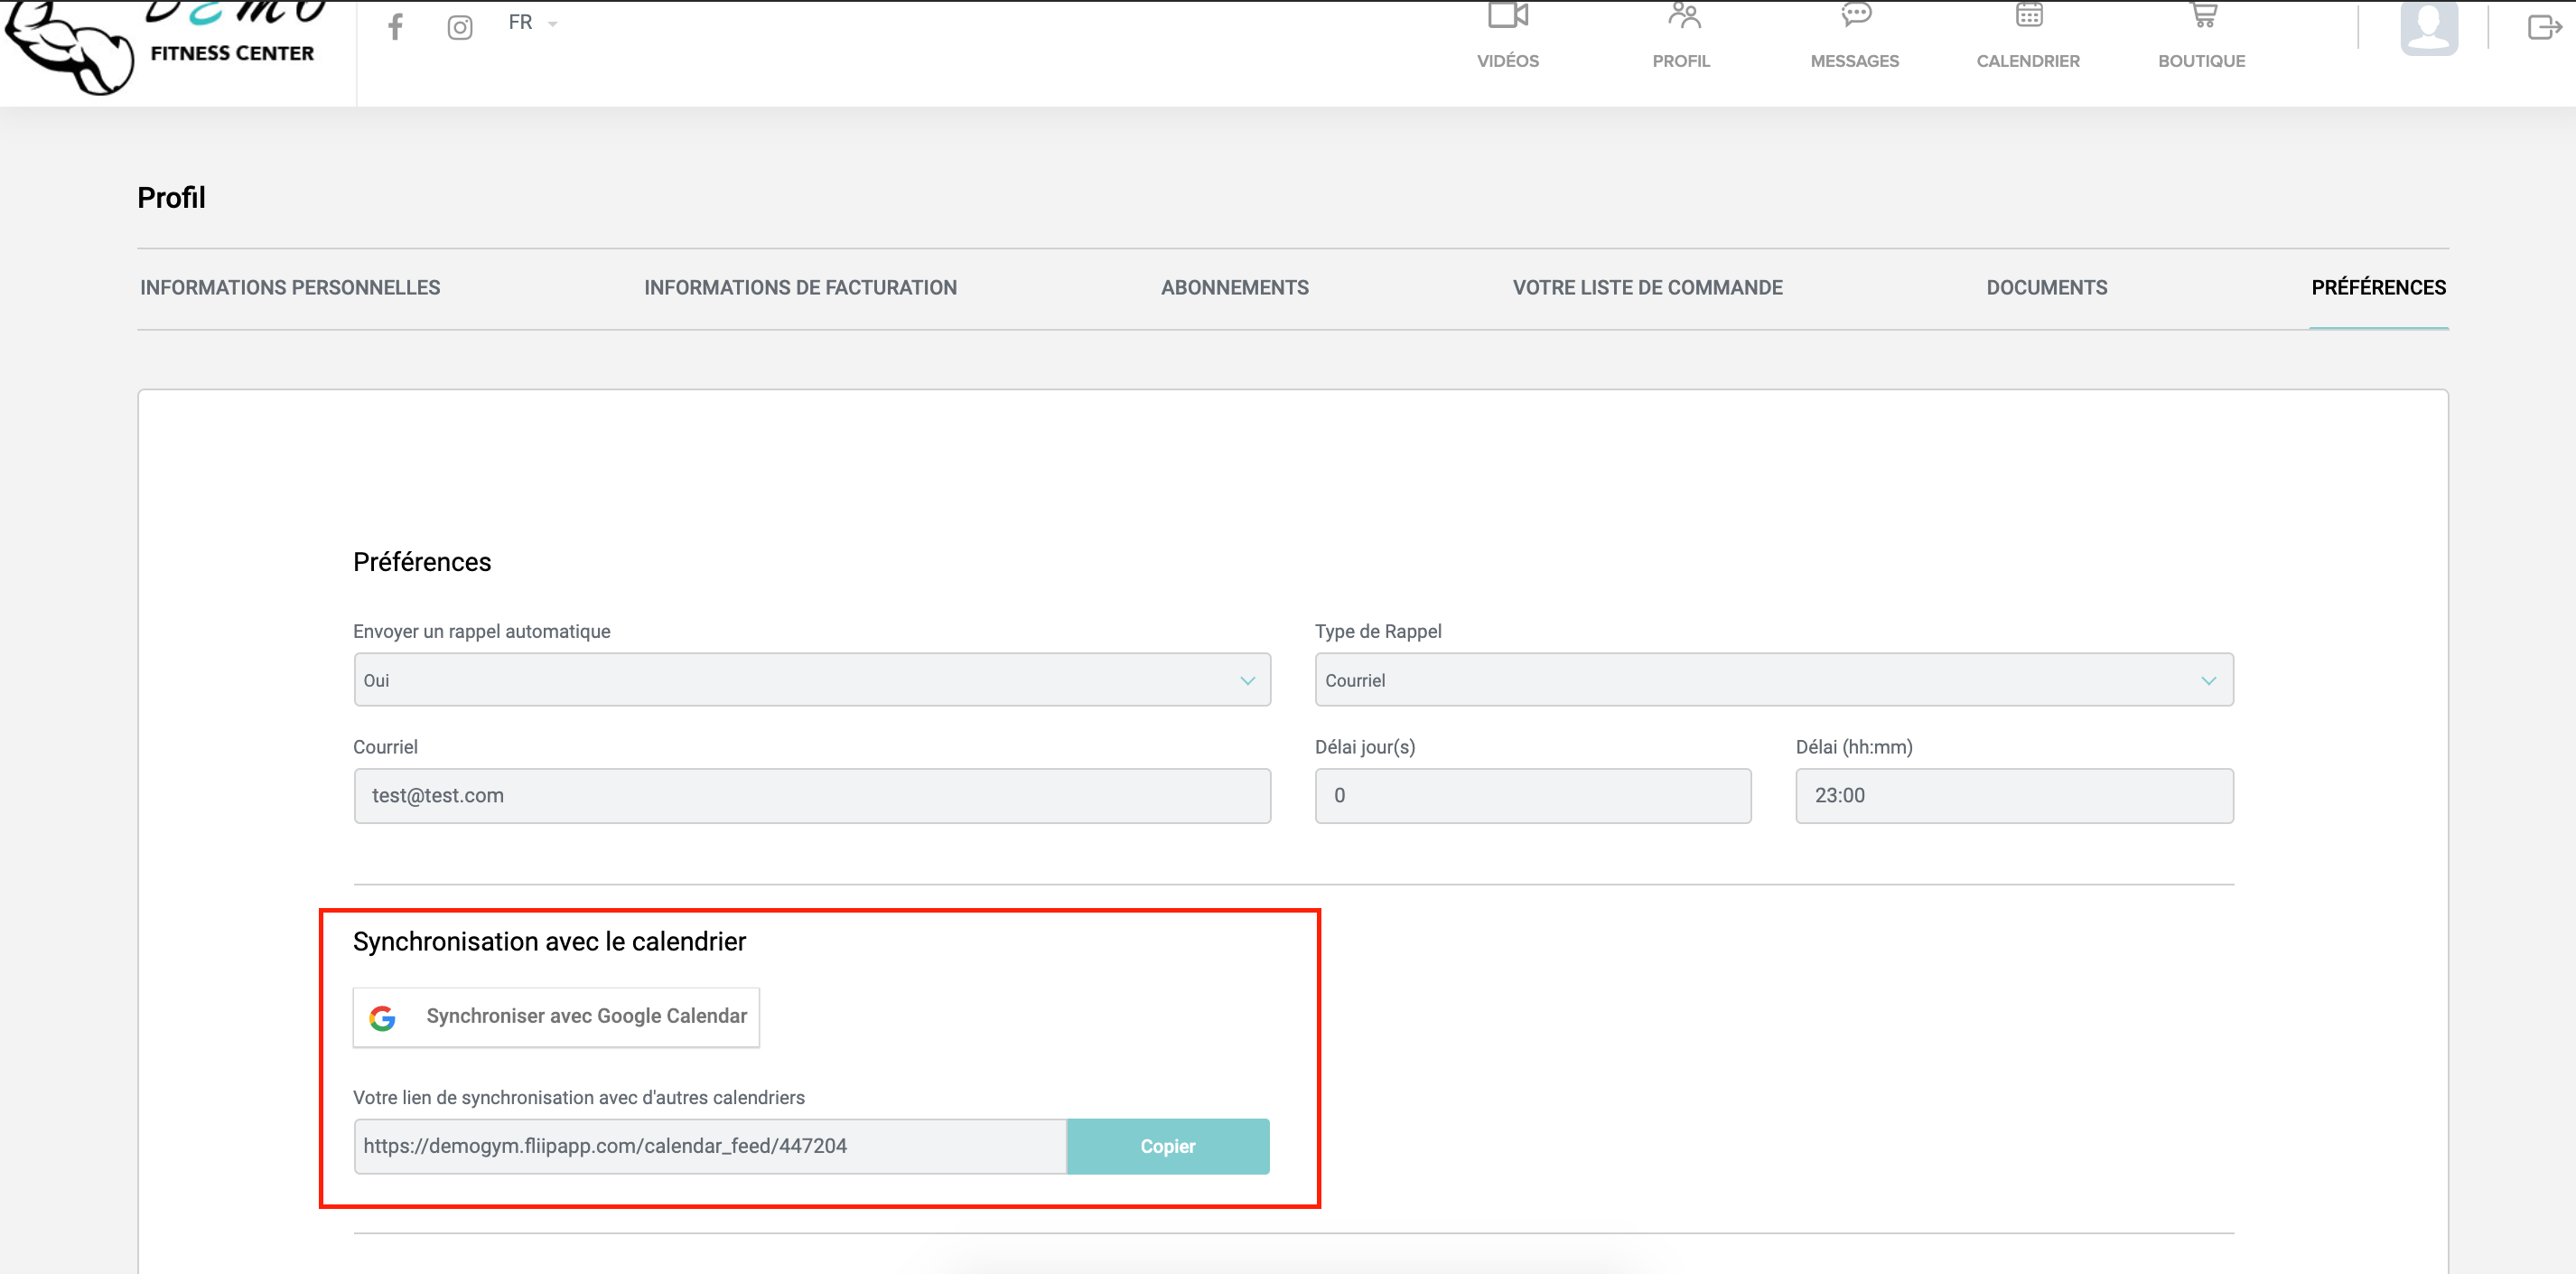Image resolution: width=2576 pixels, height=1274 pixels.
Task: Click the Courriel email input field
Action: 811,796
